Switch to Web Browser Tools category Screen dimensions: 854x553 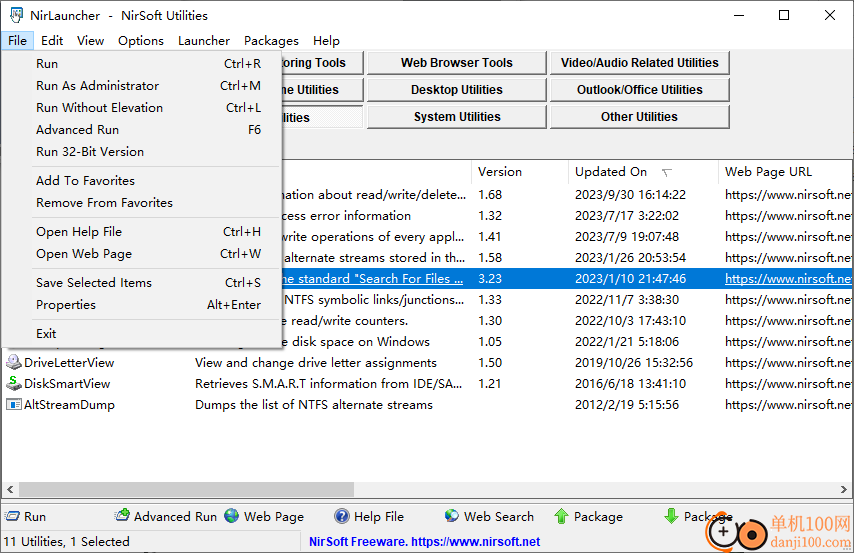(x=456, y=63)
